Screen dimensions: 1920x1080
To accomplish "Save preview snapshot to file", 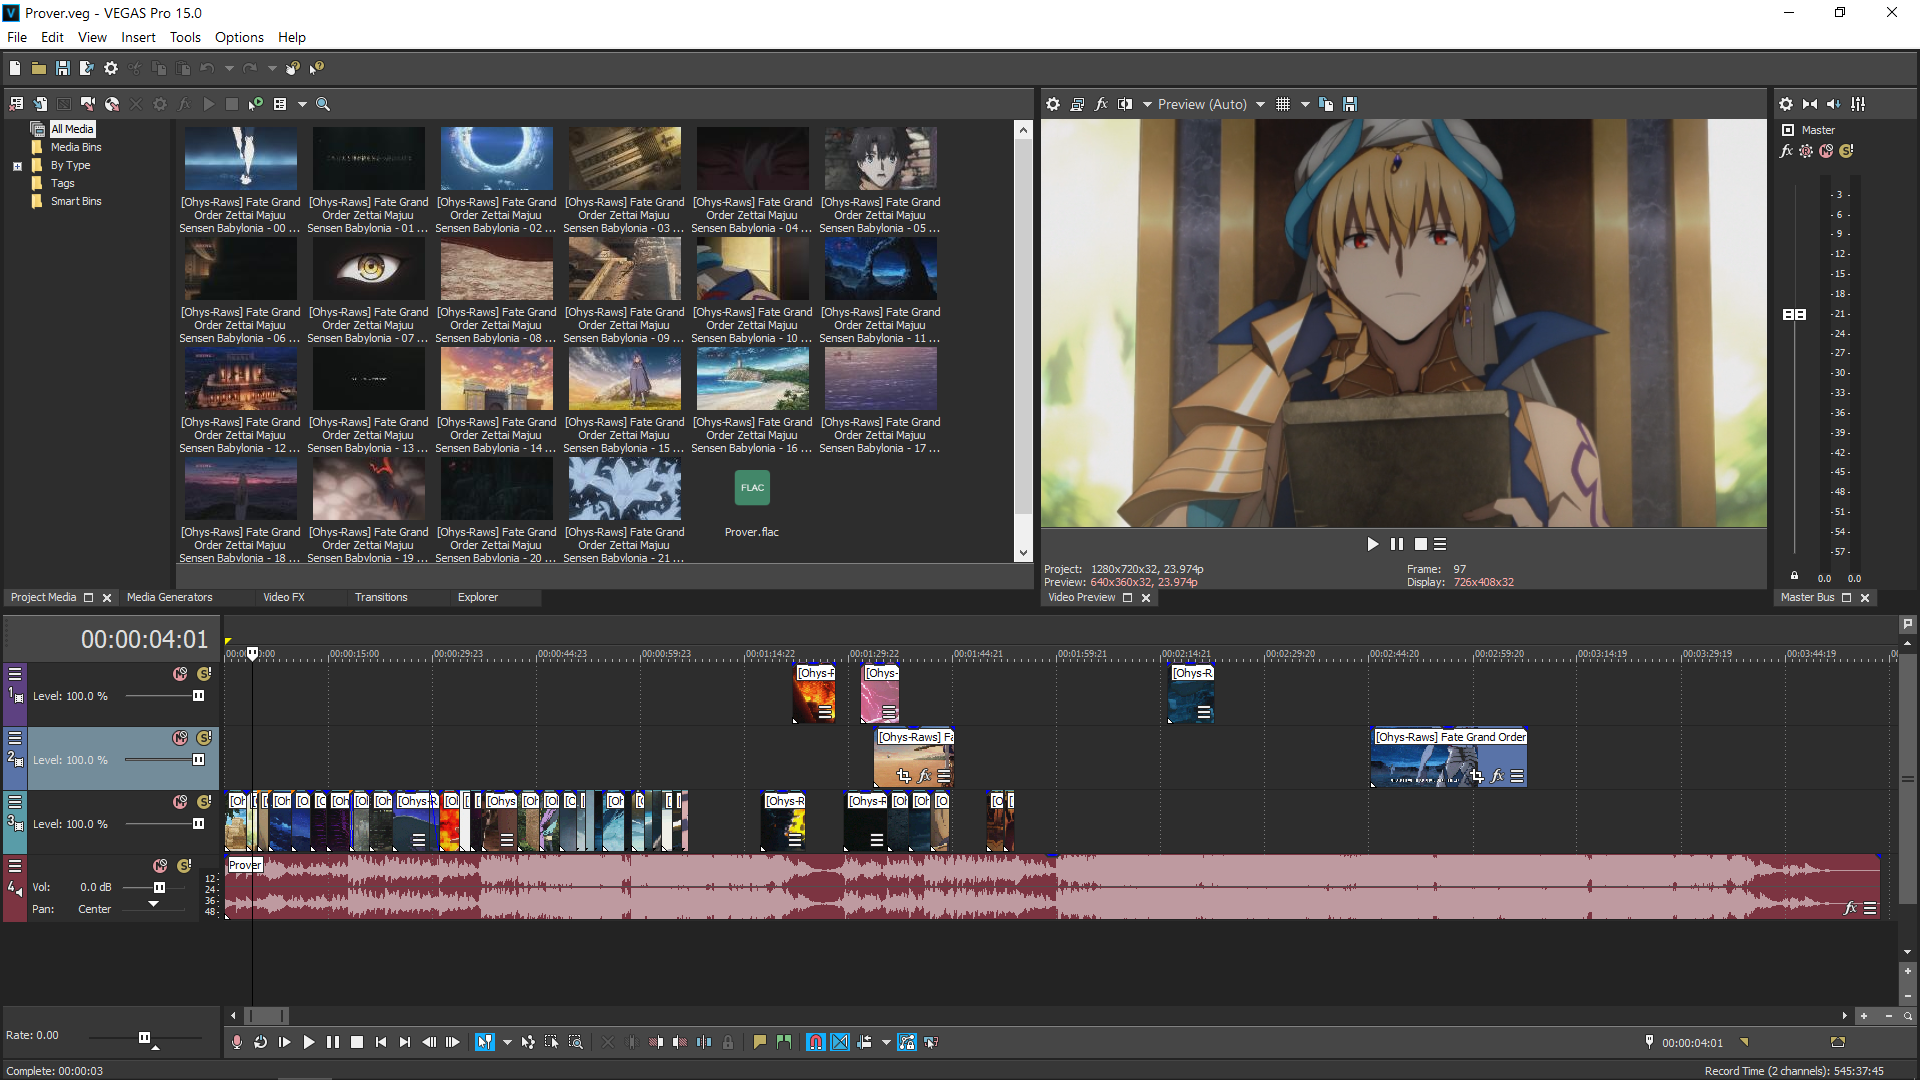I will coord(1350,104).
